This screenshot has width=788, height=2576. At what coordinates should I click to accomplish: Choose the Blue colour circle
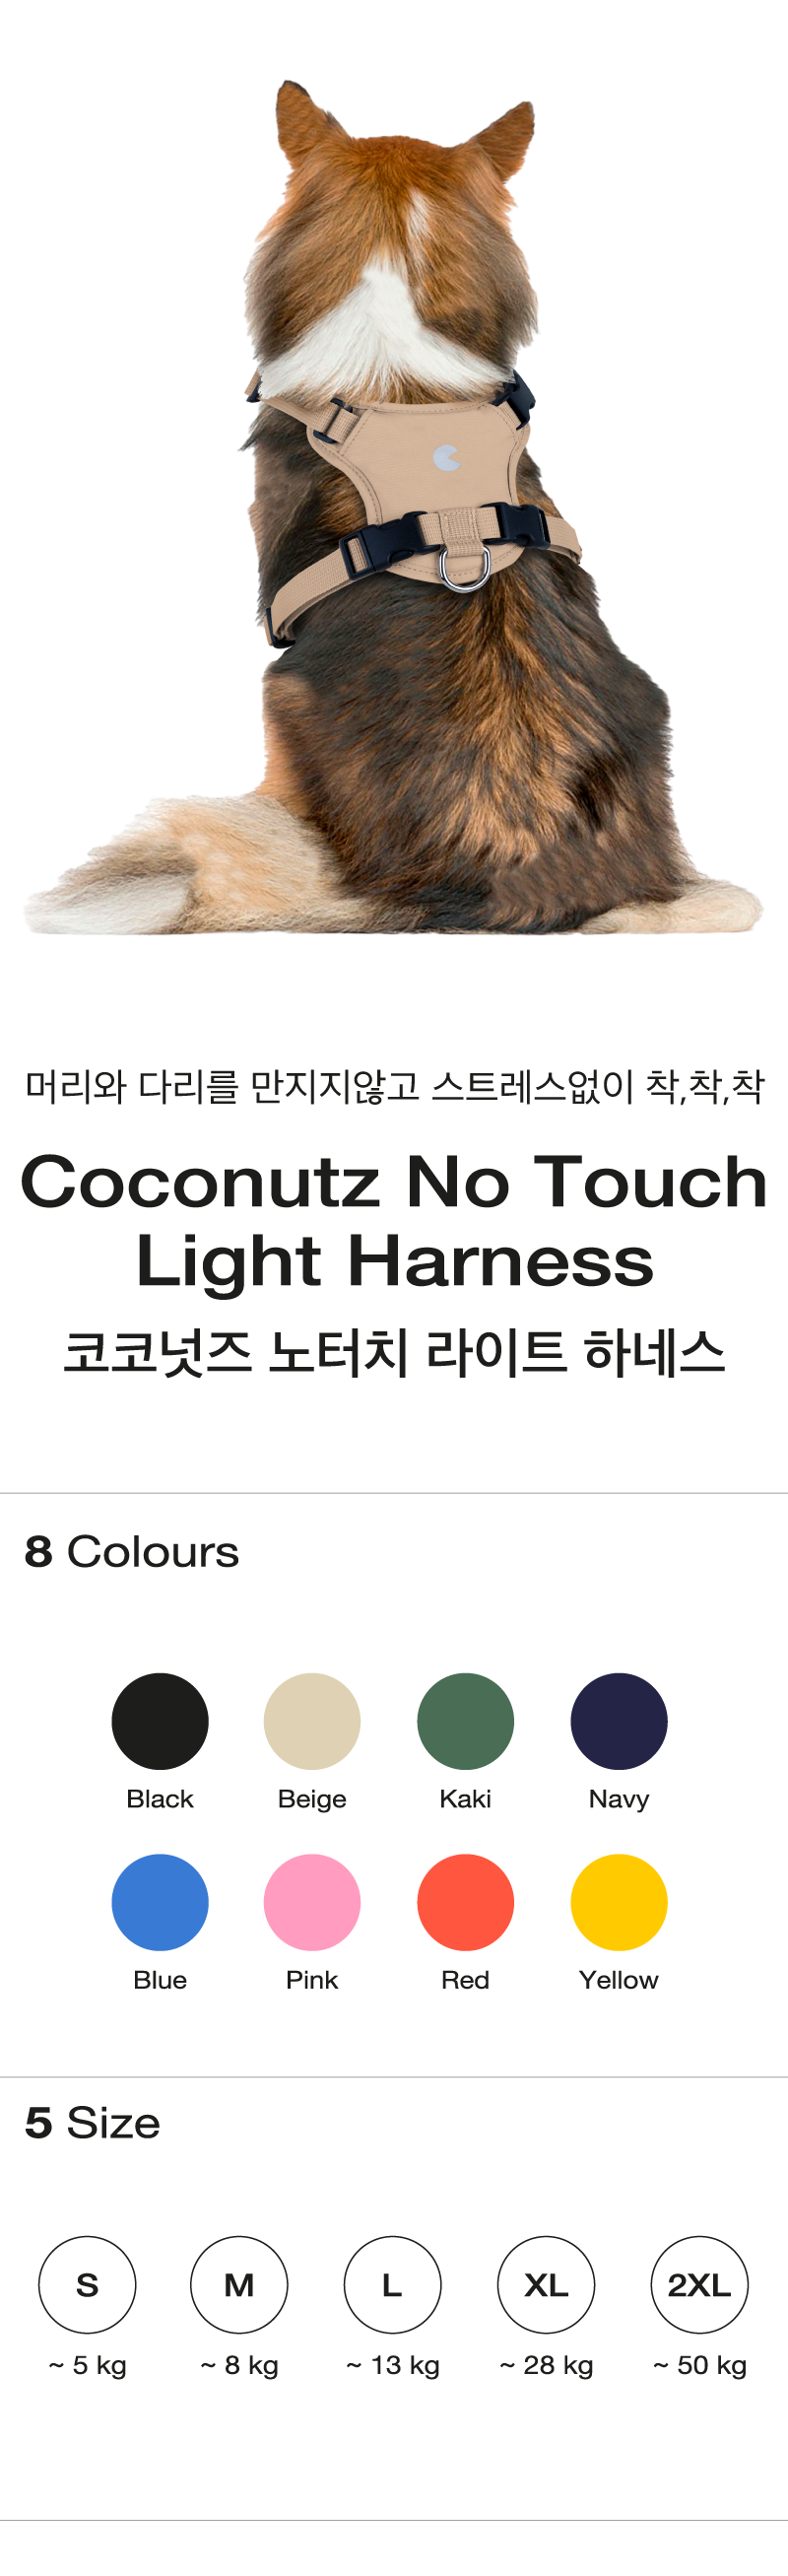click(160, 1902)
